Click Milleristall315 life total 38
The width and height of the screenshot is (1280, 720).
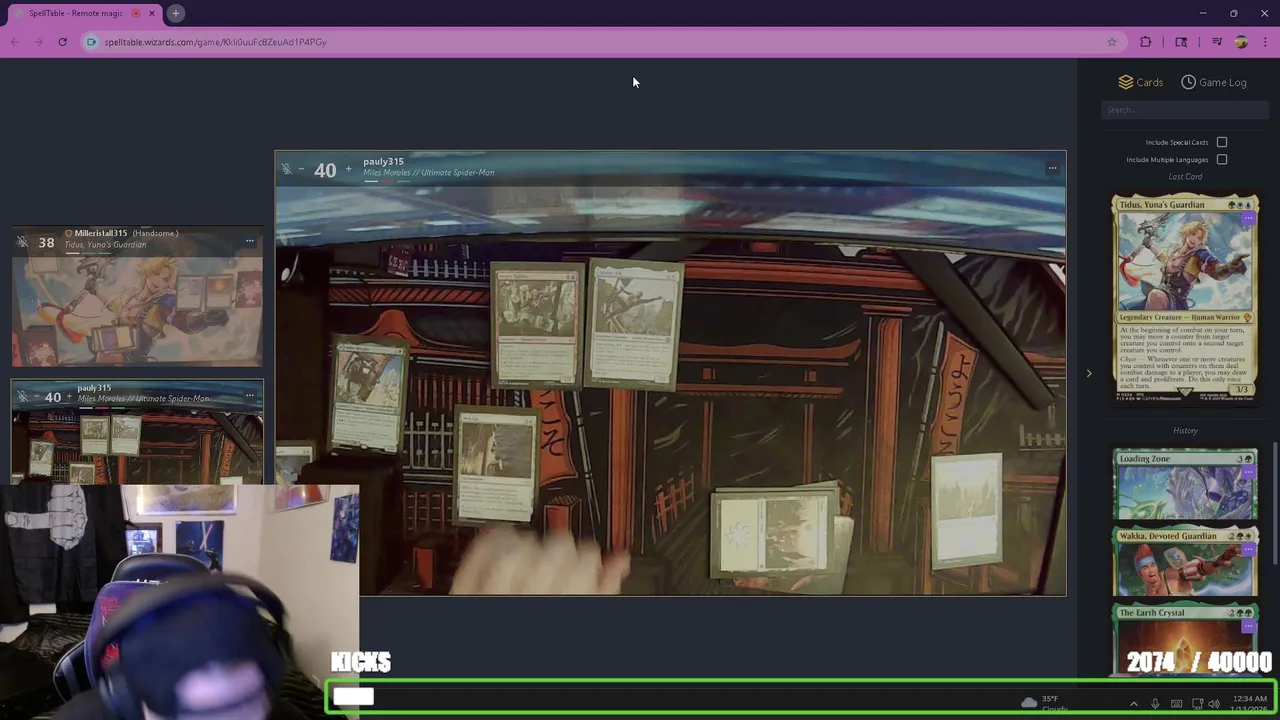click(x=47, y=242)
